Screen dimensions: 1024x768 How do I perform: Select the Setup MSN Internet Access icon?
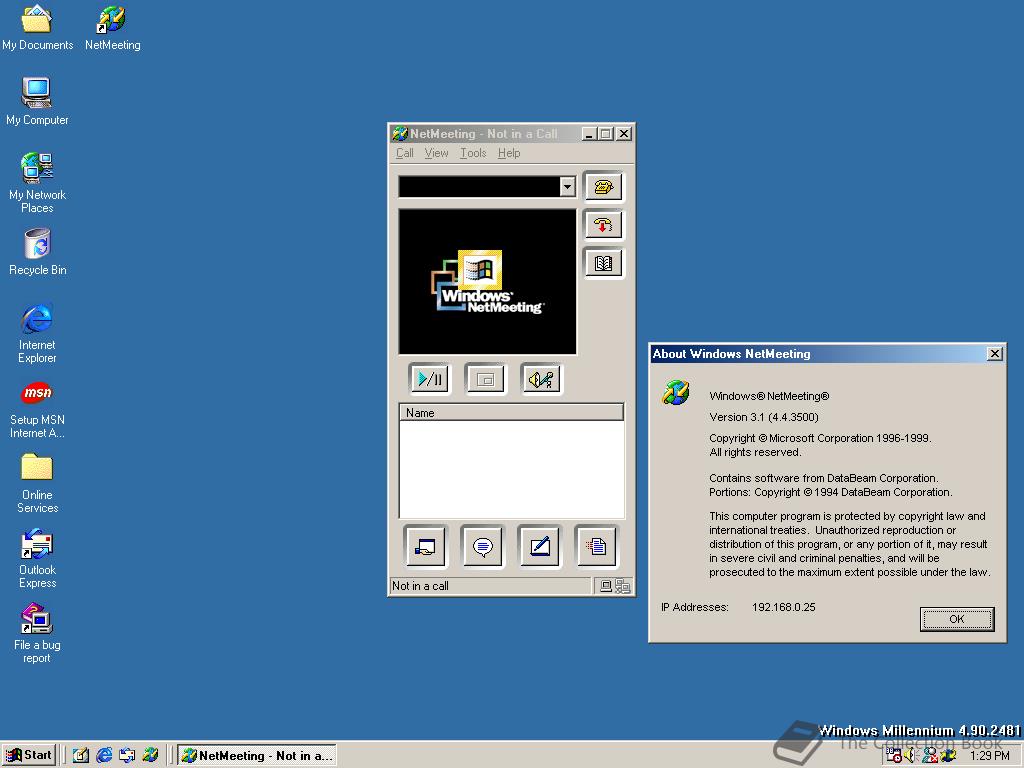[x=37, y=409]
